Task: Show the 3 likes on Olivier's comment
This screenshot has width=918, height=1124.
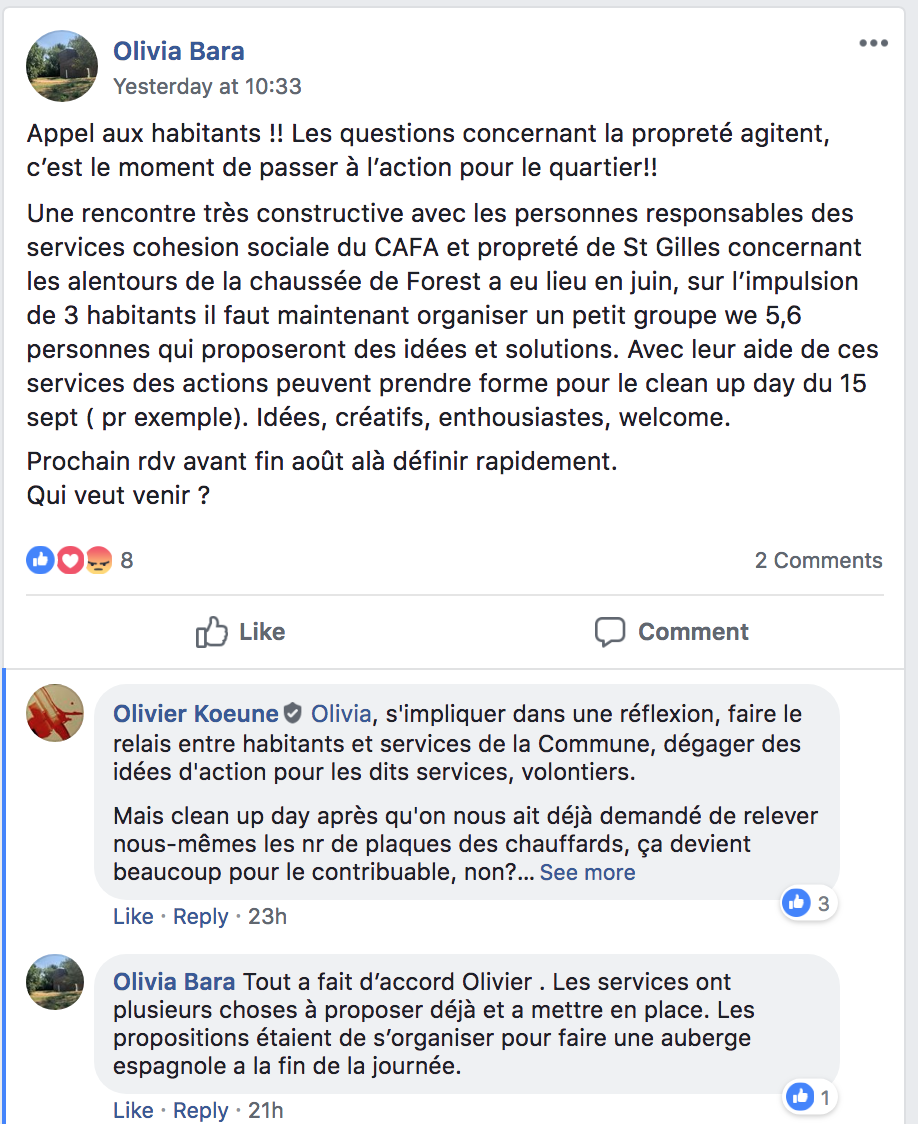Action: pos(809,903)
